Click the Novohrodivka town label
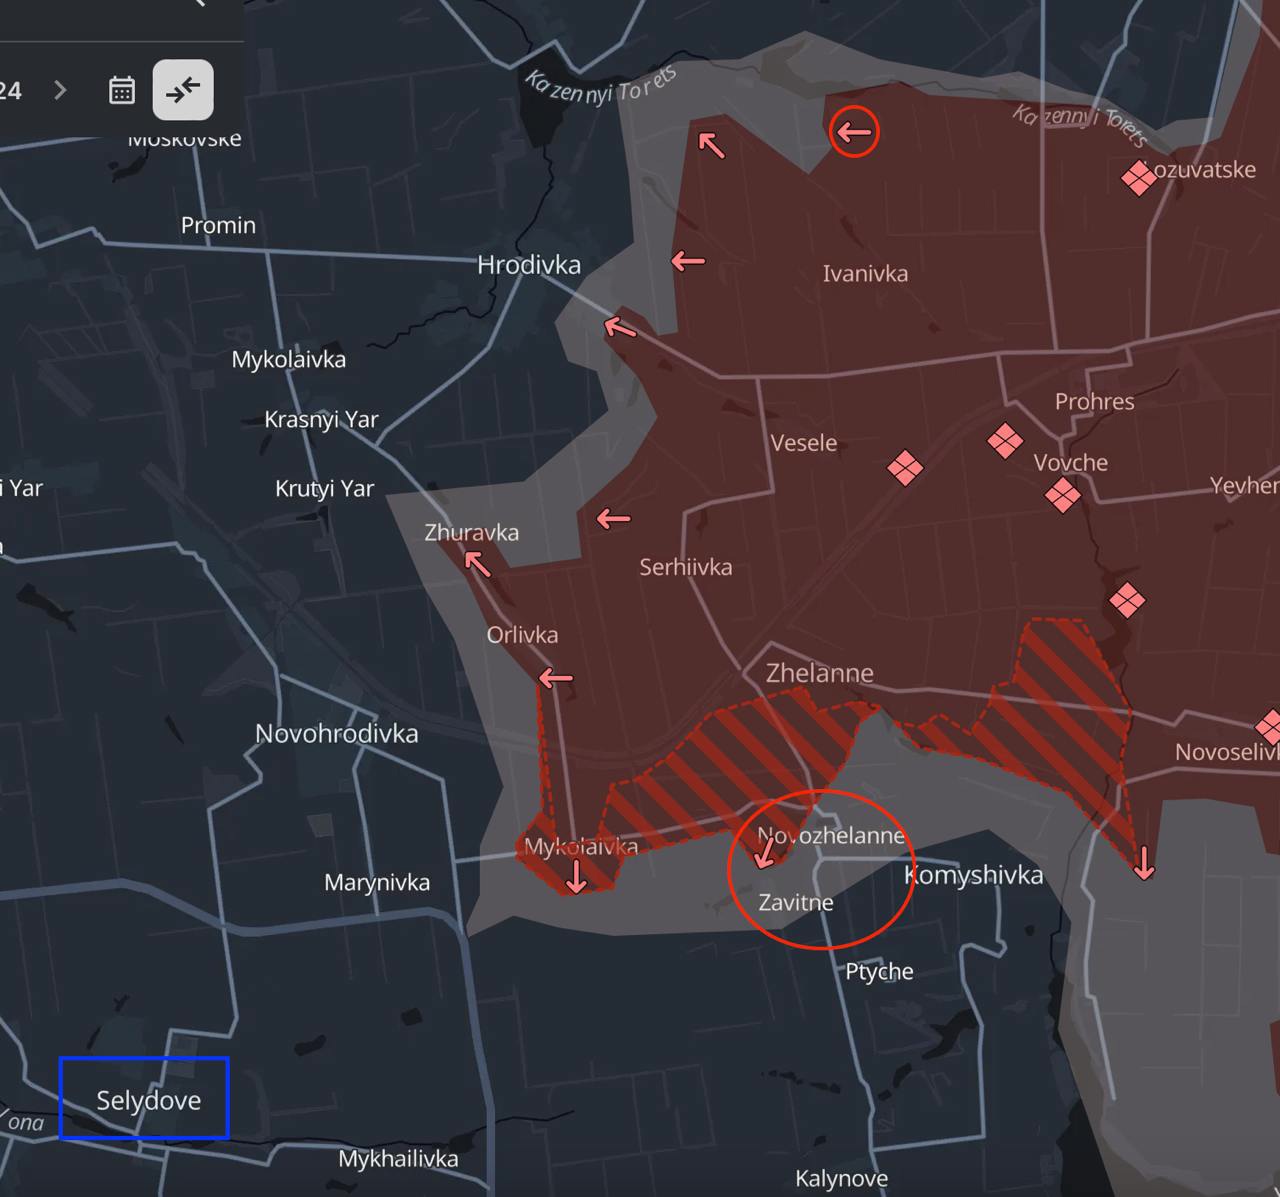Image resolution: width=1280 pixels, height=1197 pixels. [336, 733]
